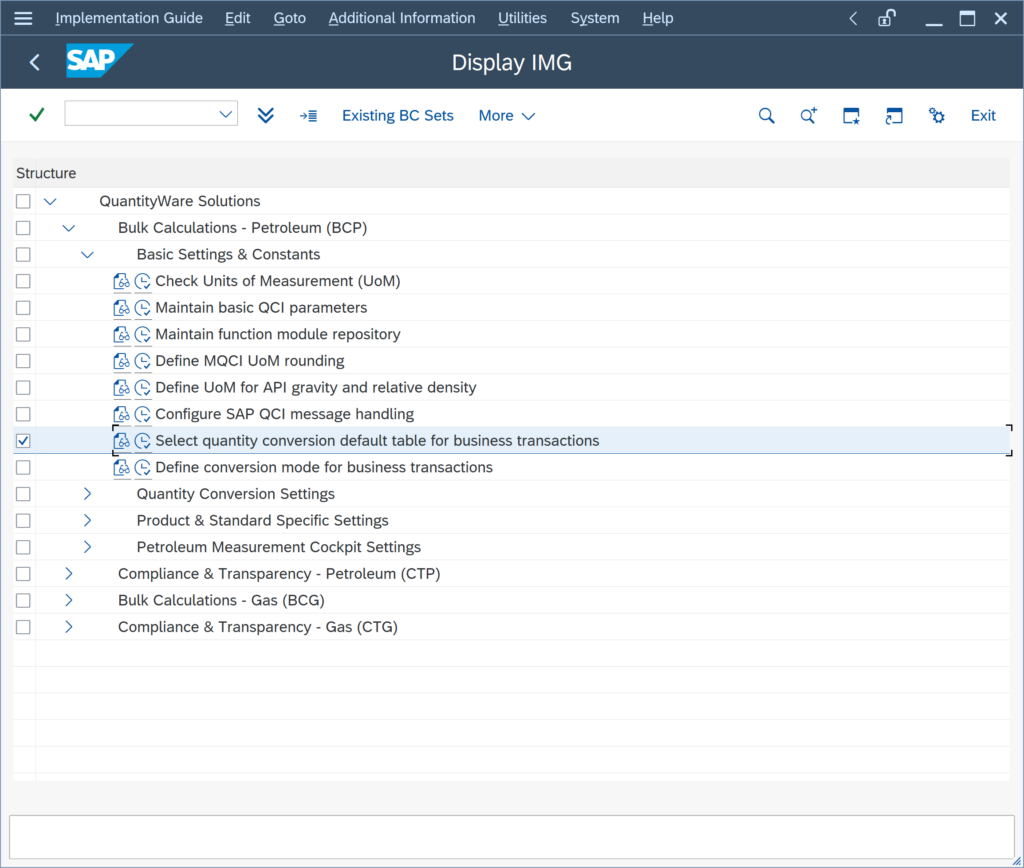1024x868 pixels.
Task: Execute activity icon for Define MQCI UoM rounding
Action: (142, 361)
